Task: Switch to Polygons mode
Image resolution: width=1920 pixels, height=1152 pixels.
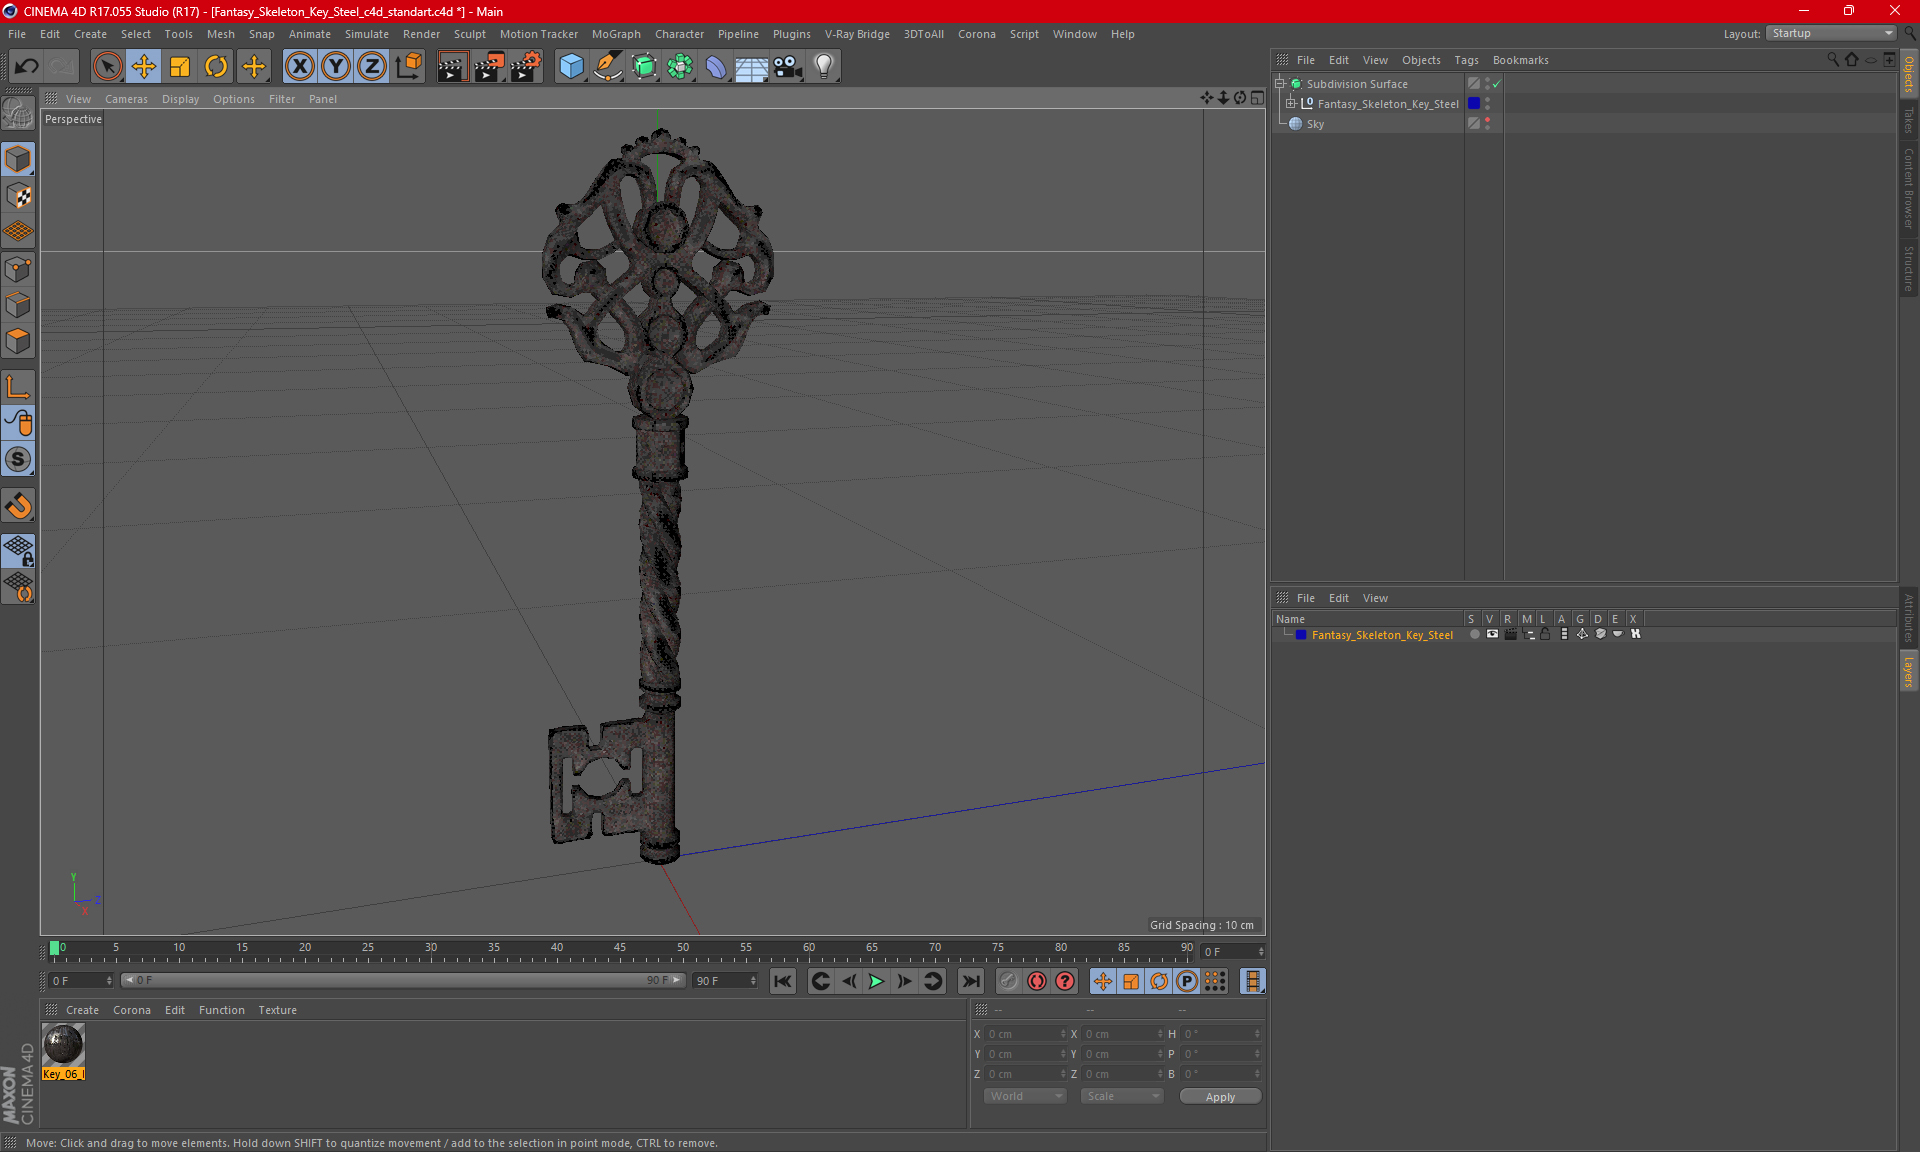Action: coord(18,341)
